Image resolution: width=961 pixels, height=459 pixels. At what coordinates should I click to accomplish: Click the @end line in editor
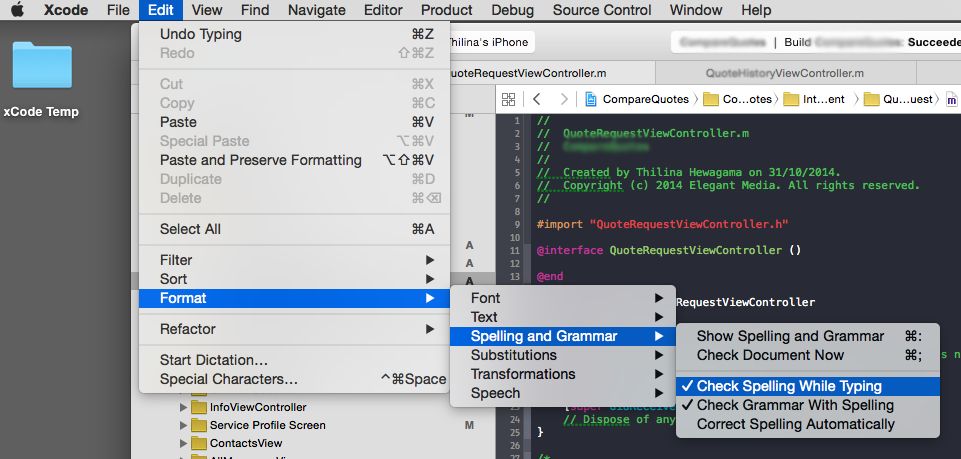point(550,276)
